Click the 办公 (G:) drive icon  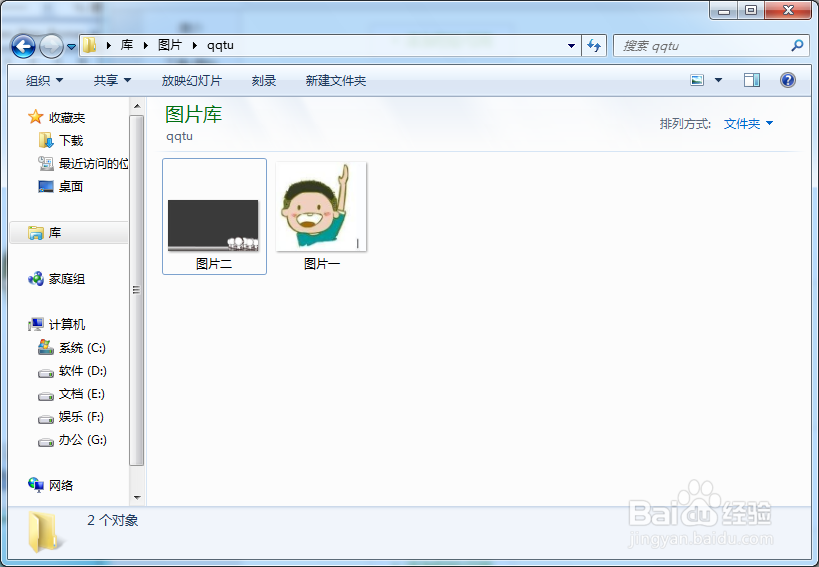tap(46, 442)
